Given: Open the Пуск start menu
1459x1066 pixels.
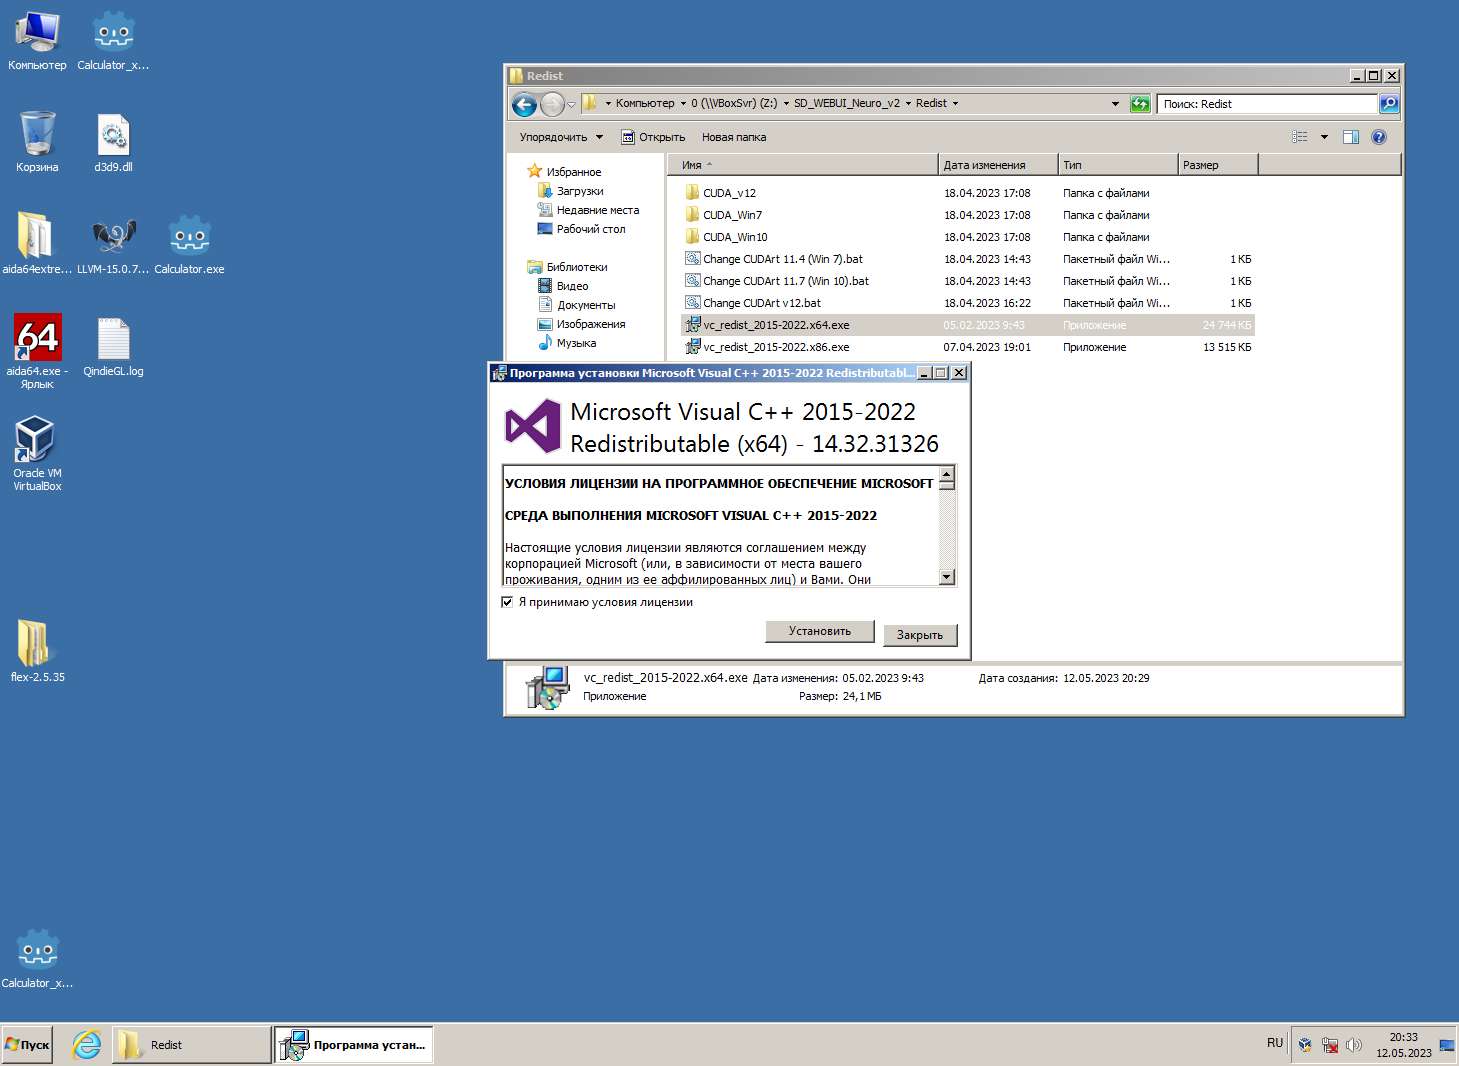Looking at the screenshot, I should [27, 1045].
